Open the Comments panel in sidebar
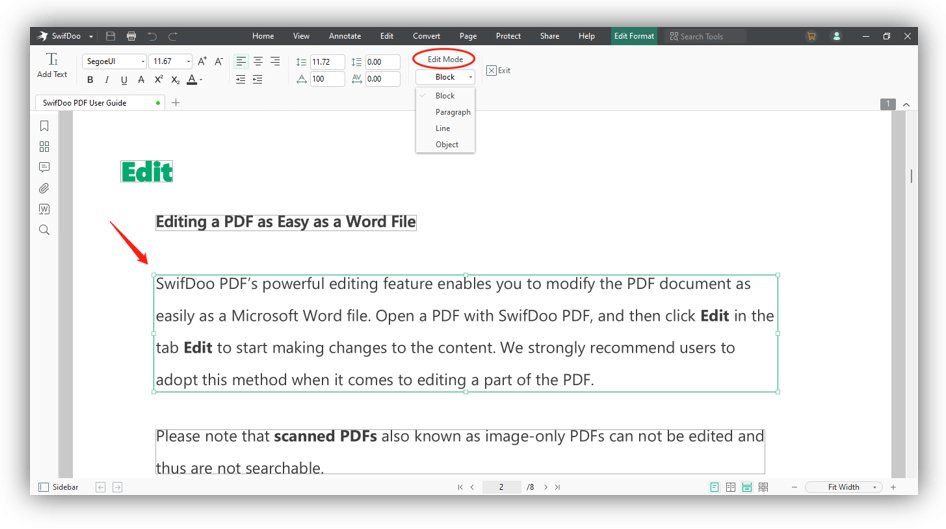This screenshot has height=529, width=946. [x=44, y=167]
